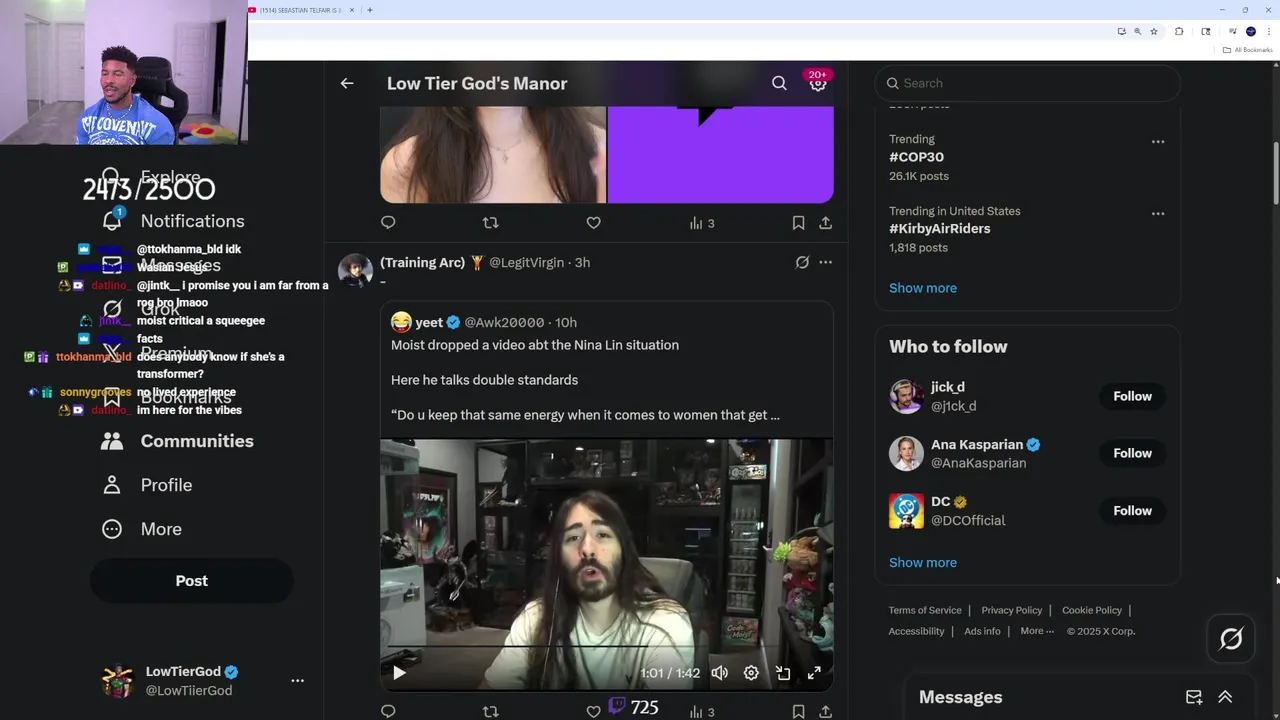
Task: Click the install app icon in address bar
Action: tap(1121, 31)
